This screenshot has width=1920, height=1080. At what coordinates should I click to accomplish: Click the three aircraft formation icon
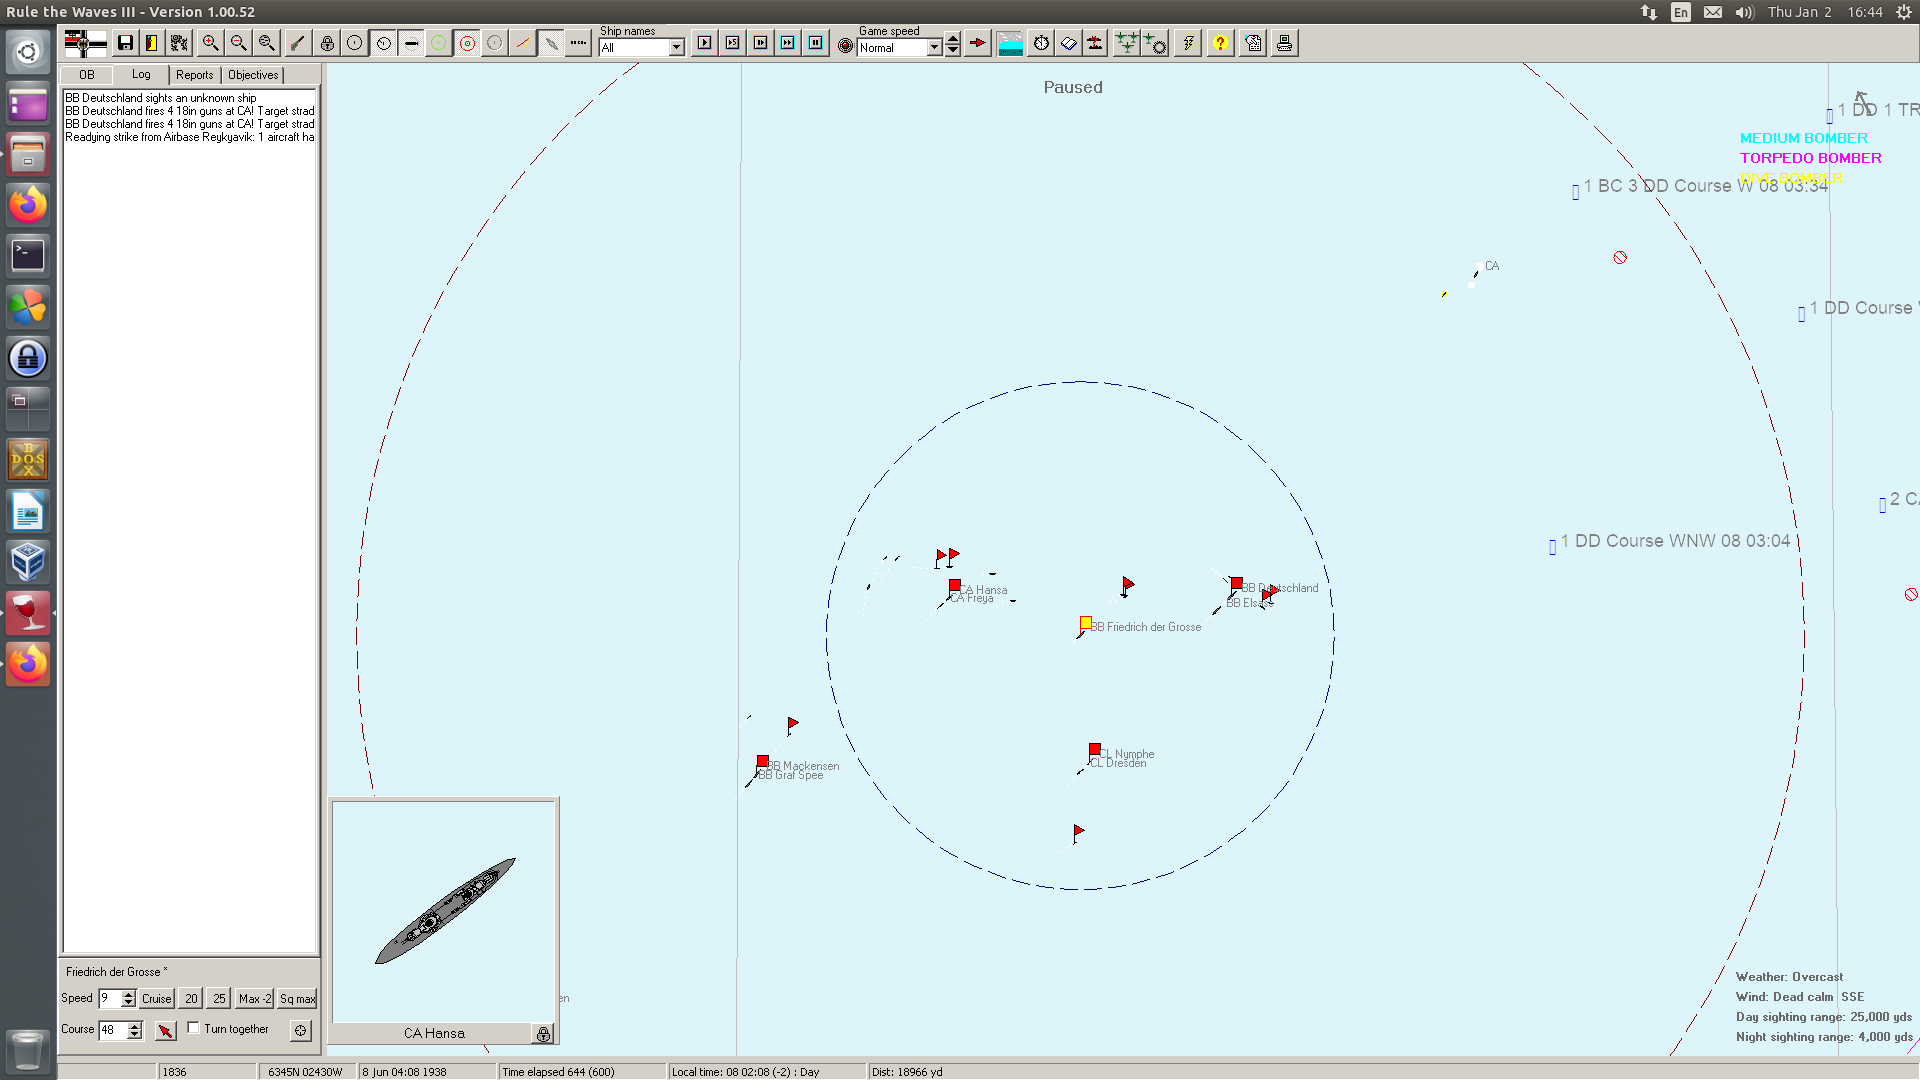click(x=1127, y=43)
